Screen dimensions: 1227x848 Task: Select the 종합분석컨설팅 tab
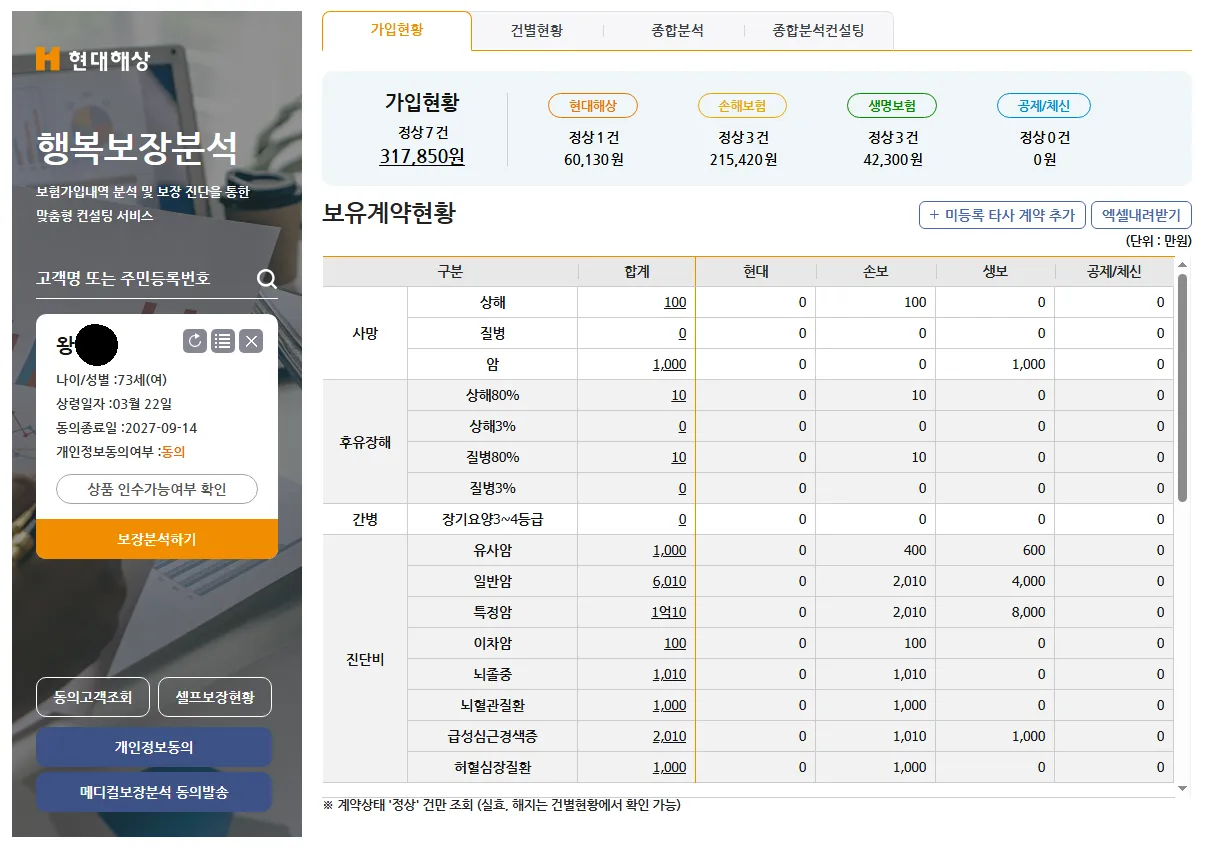(818, 31)
